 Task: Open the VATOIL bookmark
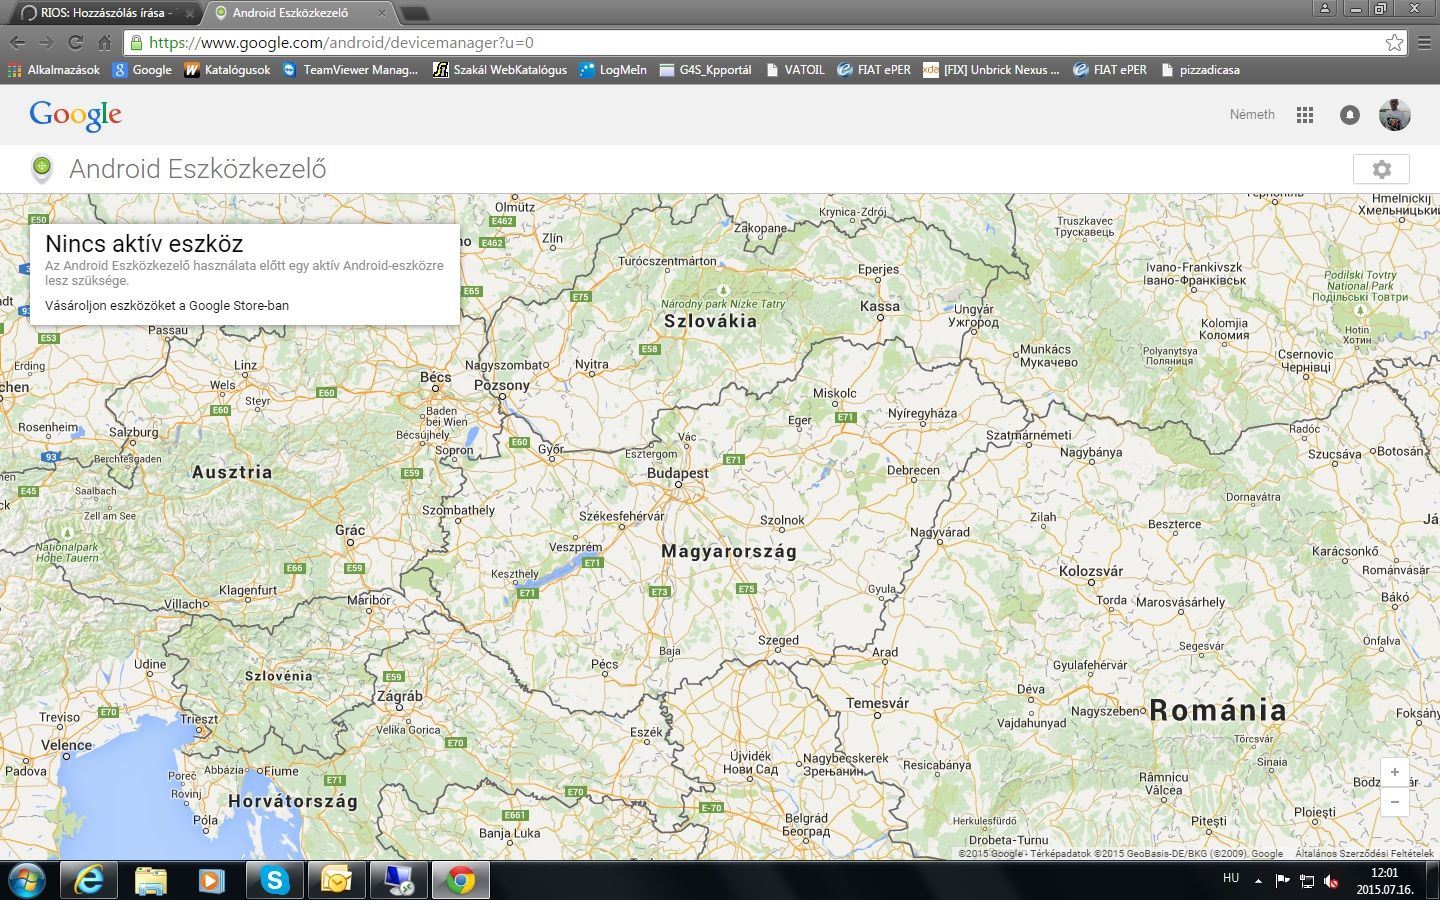[x=795, y=70]
